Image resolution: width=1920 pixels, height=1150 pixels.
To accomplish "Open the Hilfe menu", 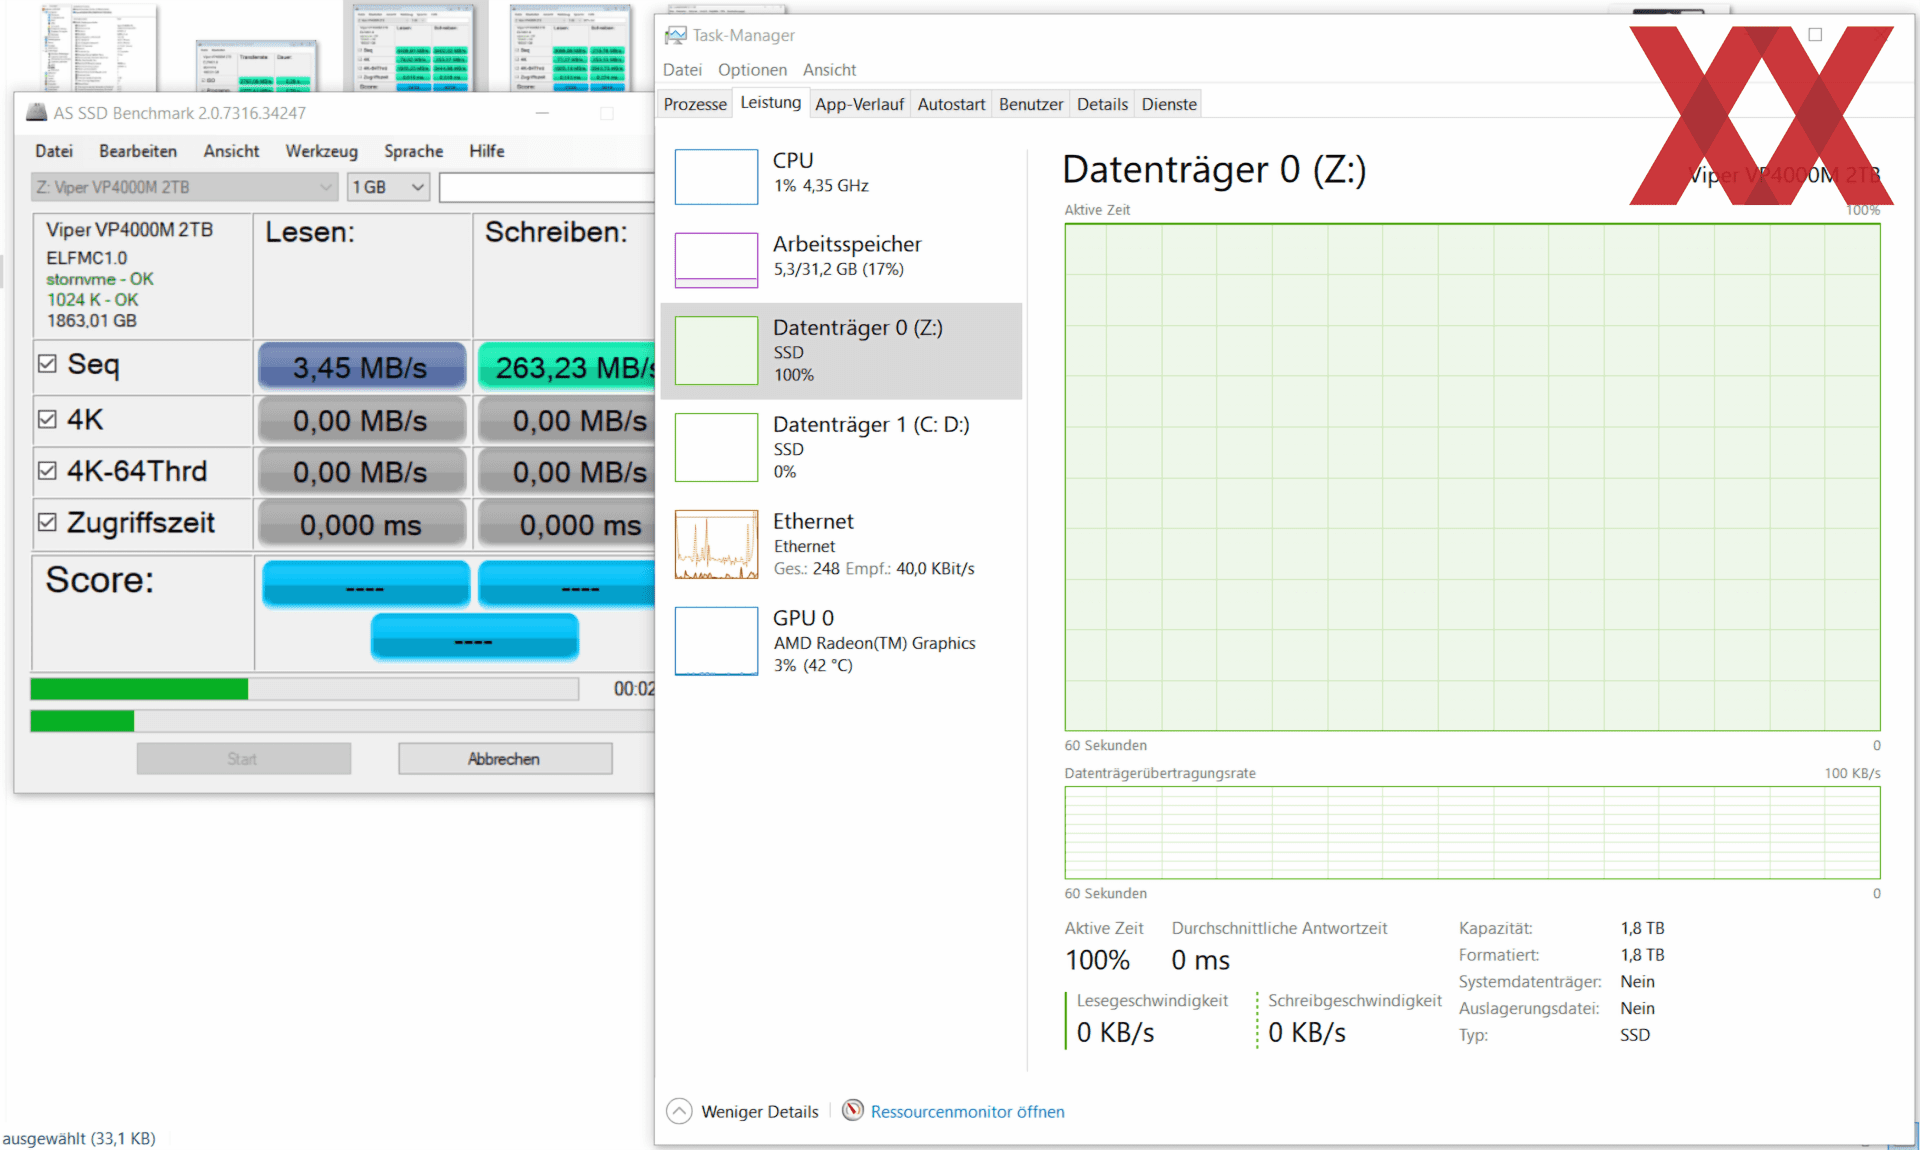I will (487, 151).
